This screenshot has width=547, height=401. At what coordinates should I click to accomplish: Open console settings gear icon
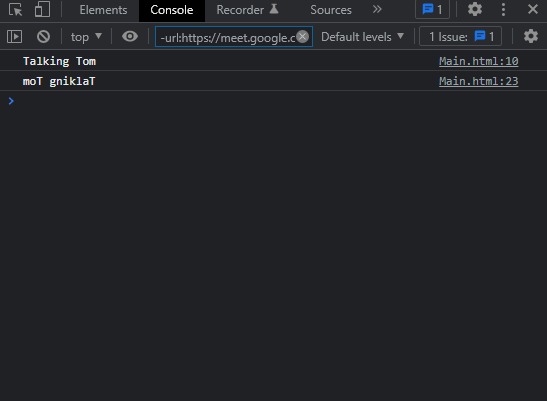tap(531, 36)
